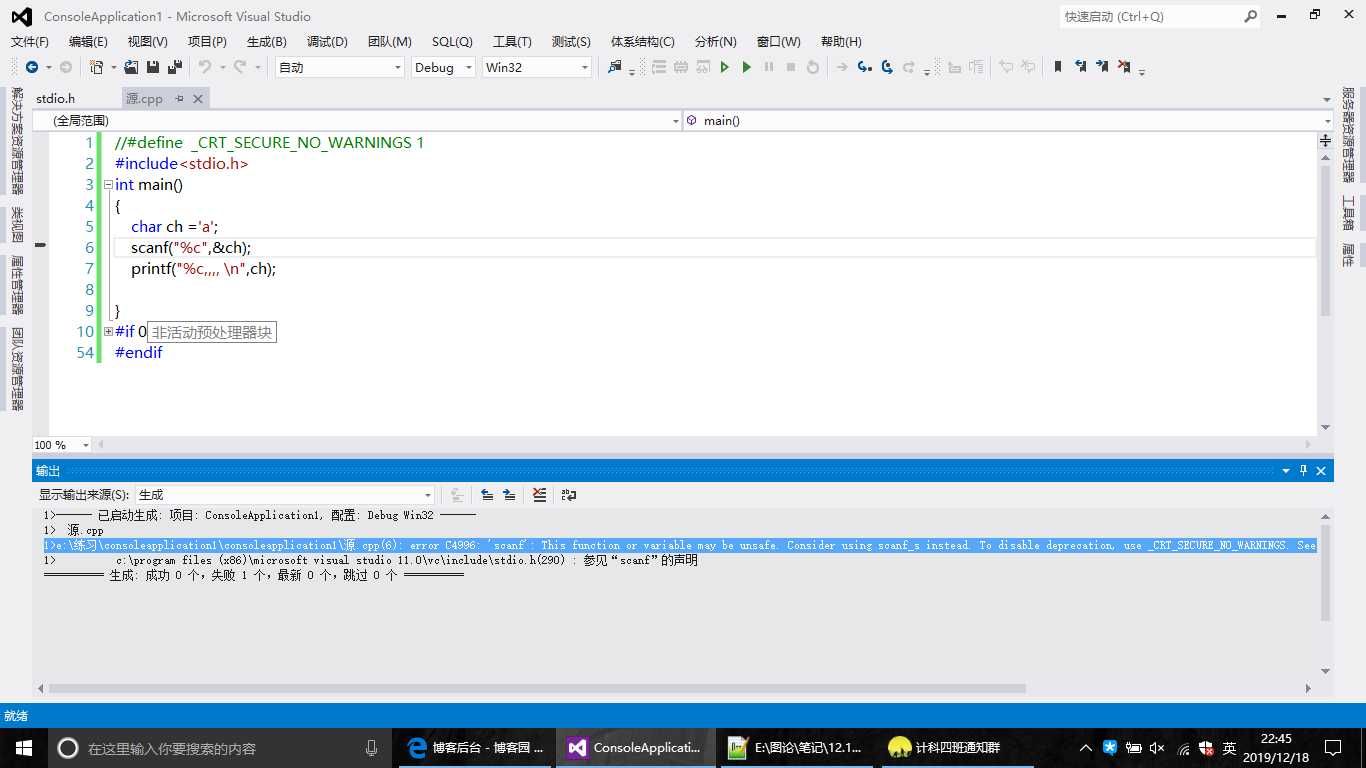Click the Find in Files icon
The width and height of the screenshot is (1366, 768).
(x=614, y=67)
